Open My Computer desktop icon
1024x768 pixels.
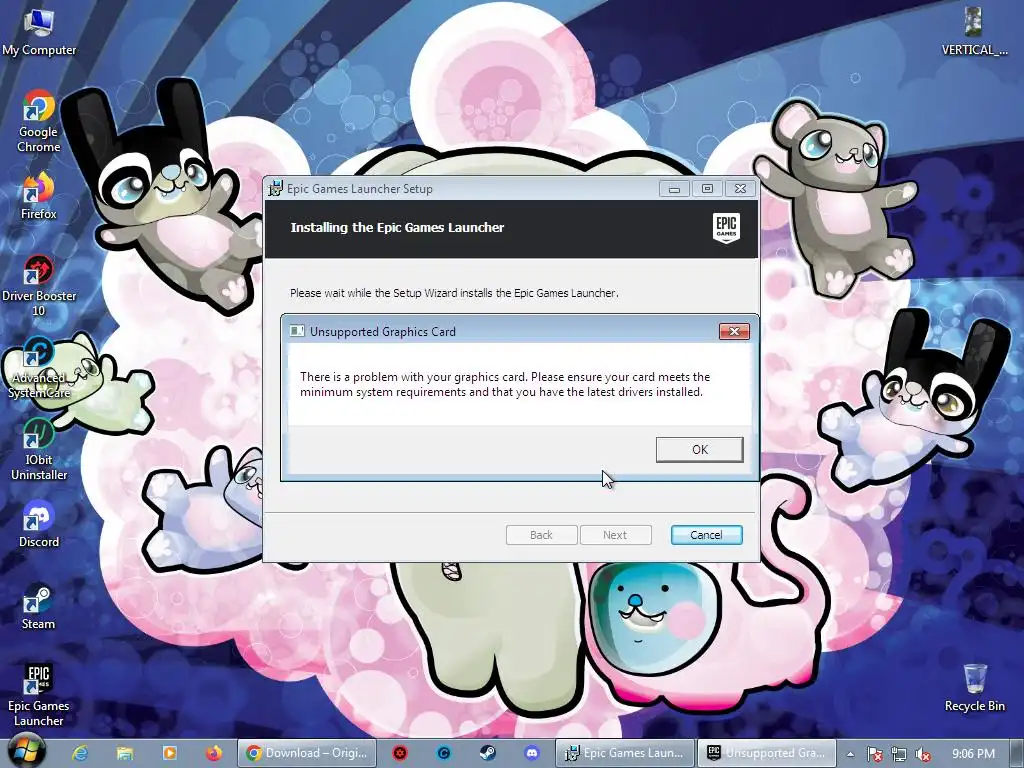39,33
